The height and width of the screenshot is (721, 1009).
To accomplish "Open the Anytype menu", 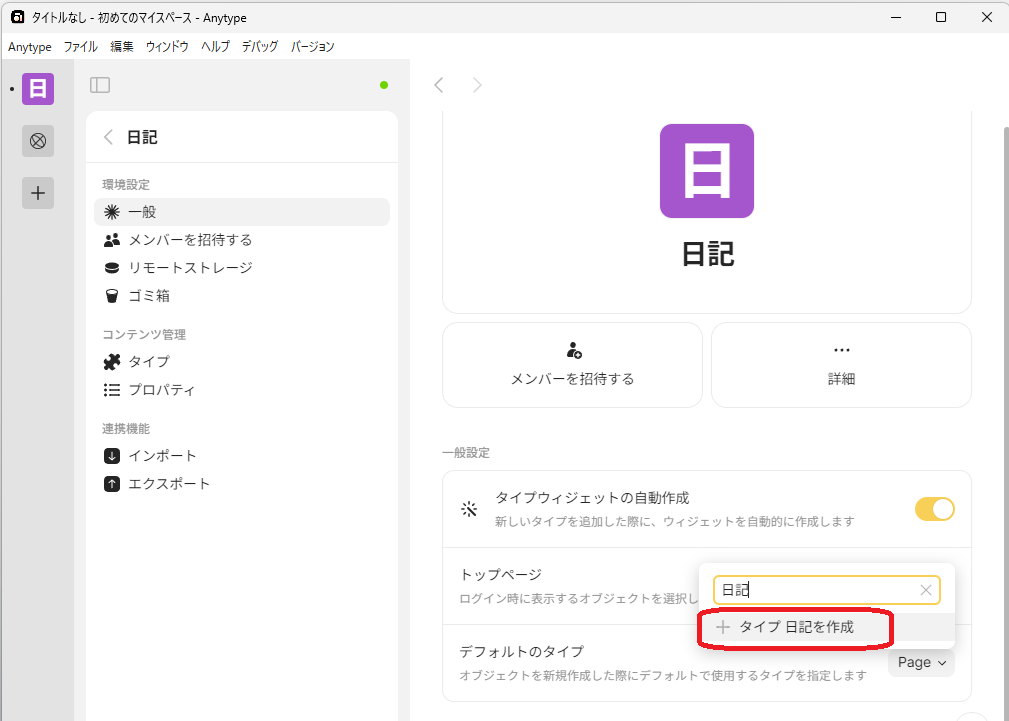I will (30, 46).
